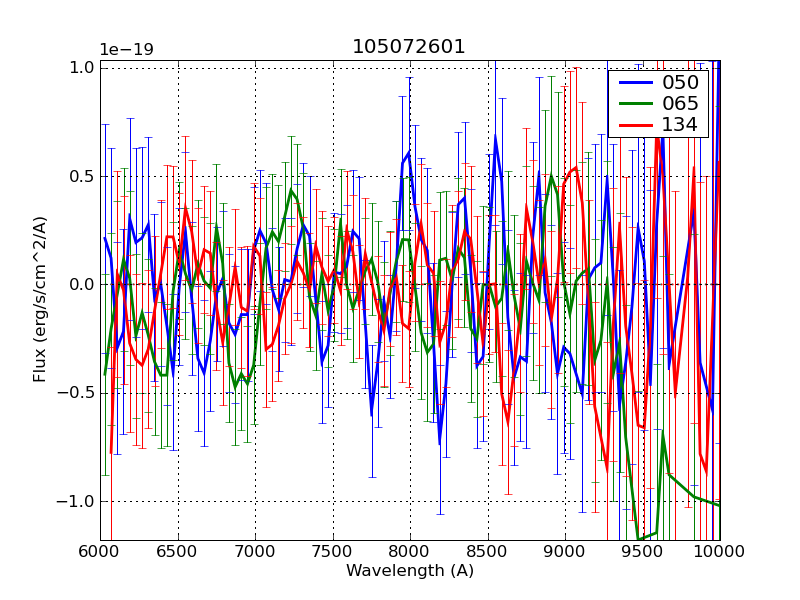
Task: Click the blue line swatch in legend
Action: (x=634, y=82)
